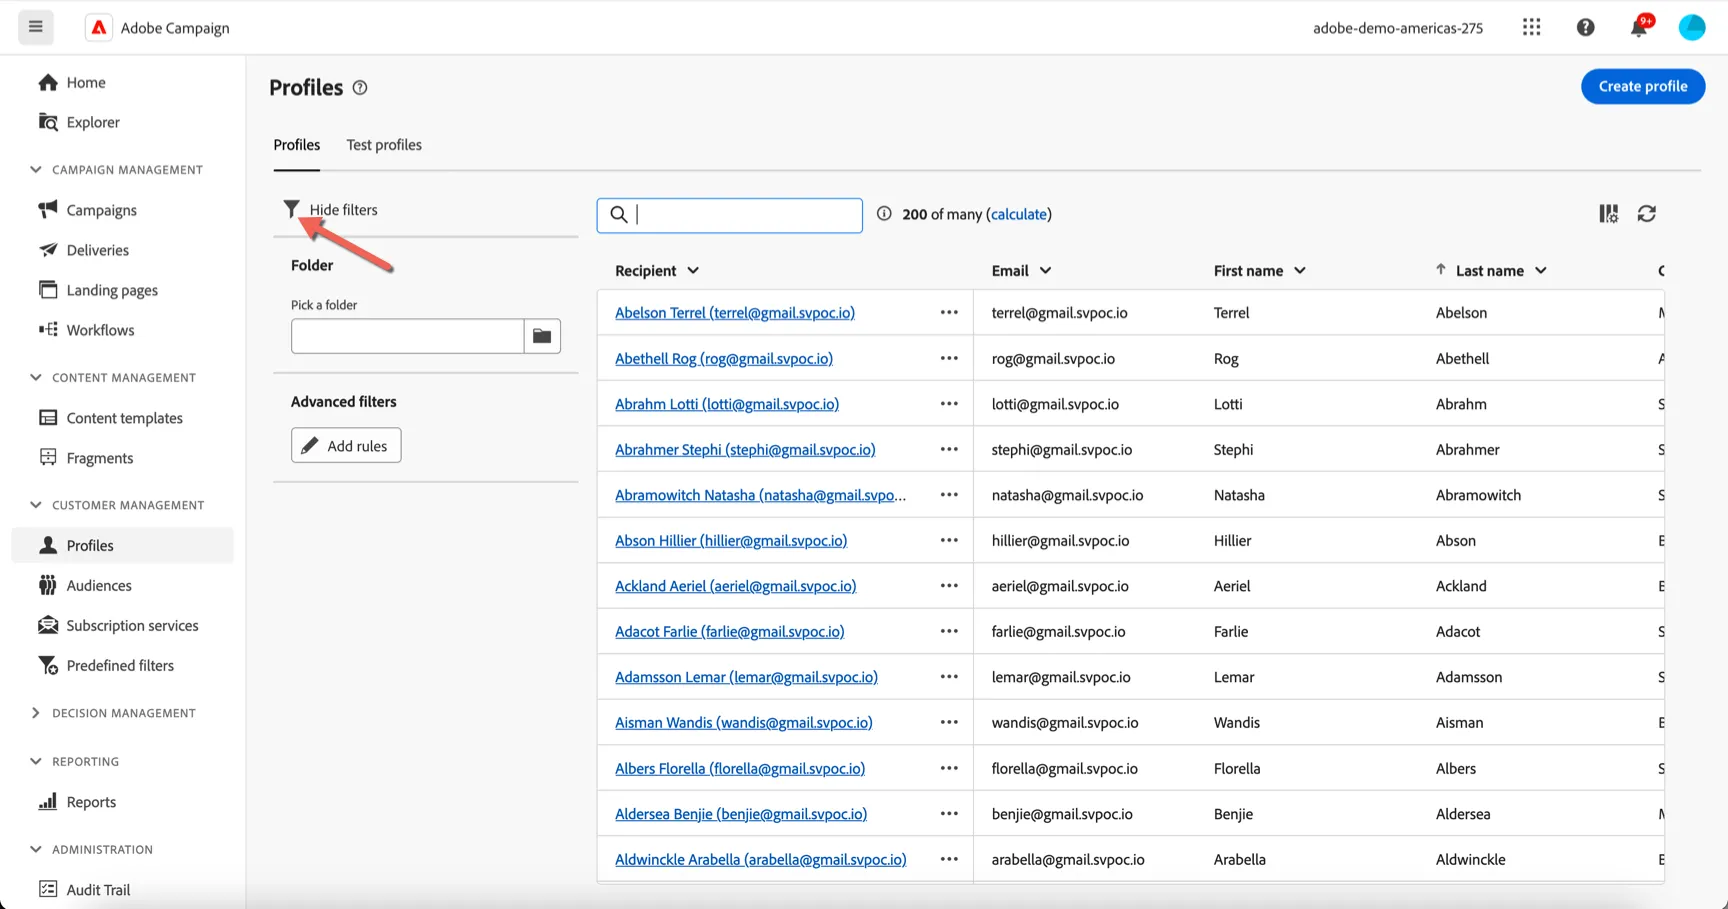Click the Add rules button
The height and width of the screenshot is (909, 1728).
click(346, 446)
